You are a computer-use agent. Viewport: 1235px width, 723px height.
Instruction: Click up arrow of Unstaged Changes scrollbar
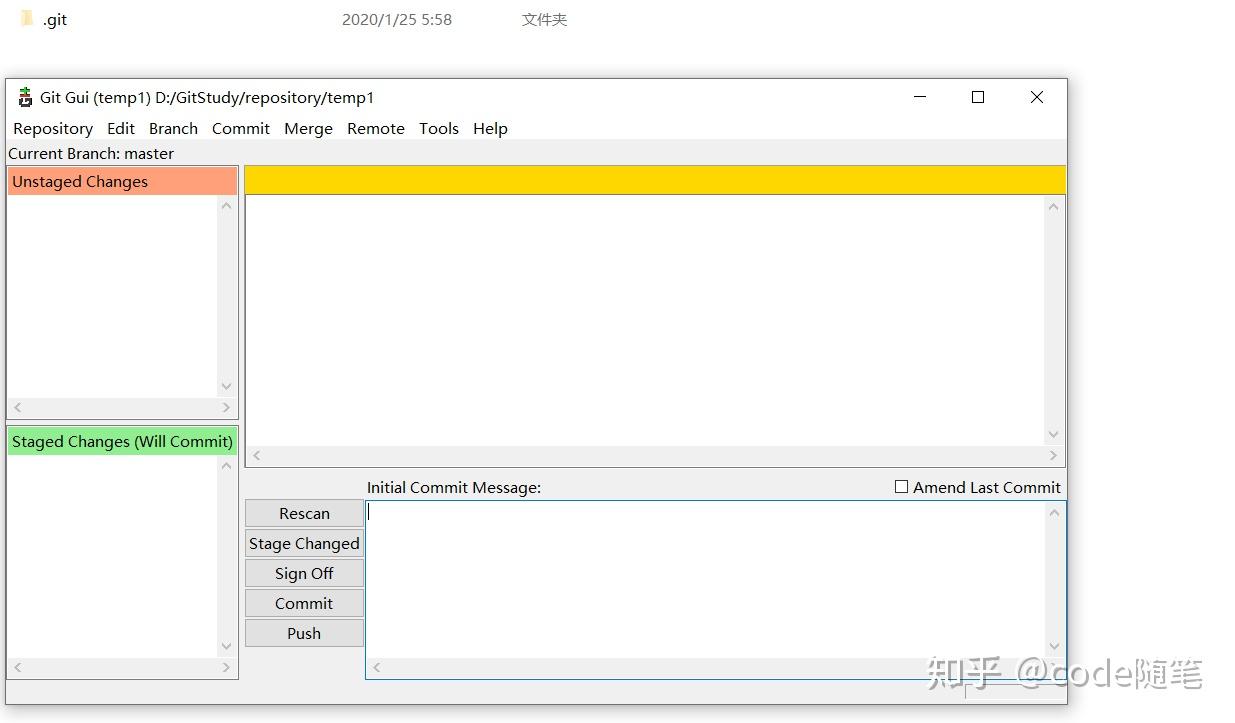click(226, 206)
